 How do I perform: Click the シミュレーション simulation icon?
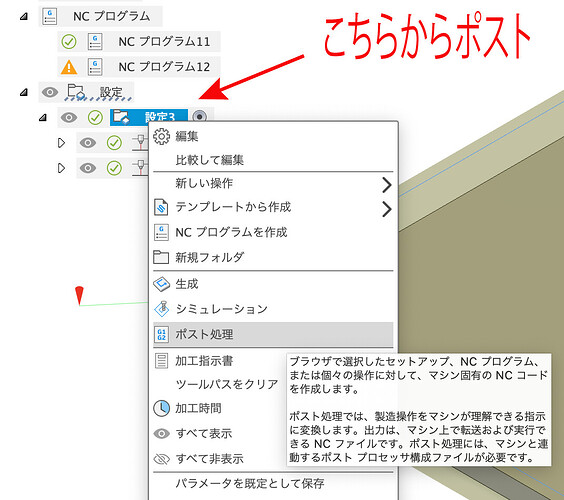coord(162,309)
